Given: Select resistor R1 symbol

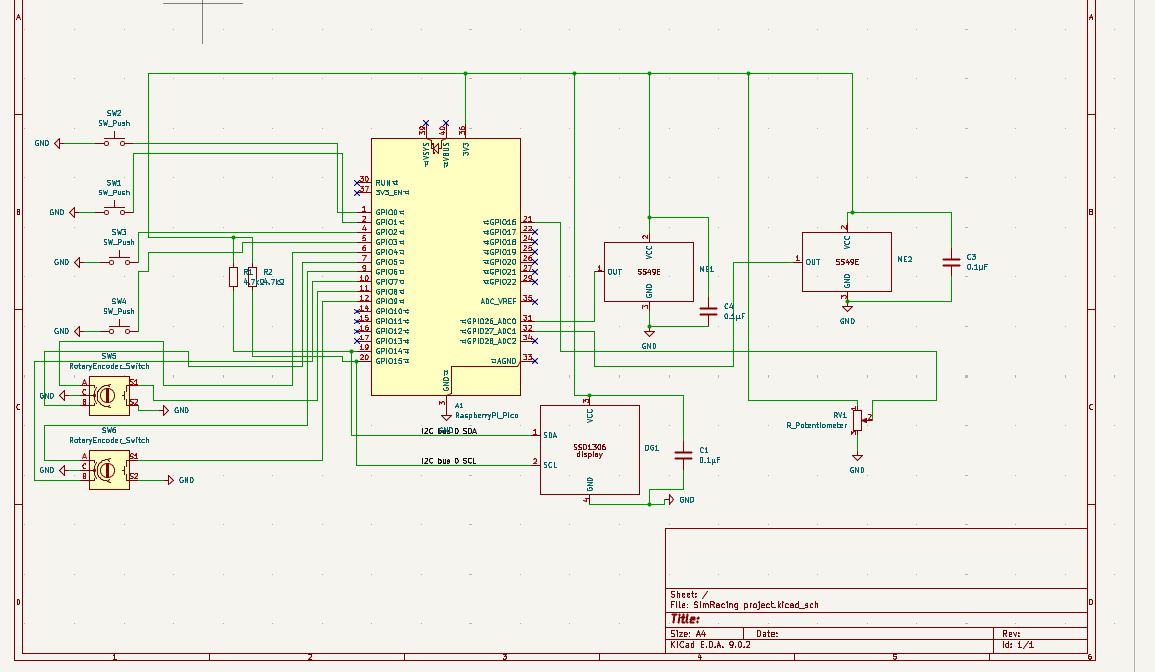Looking at the screenshot, I should (x=234, y=277).
